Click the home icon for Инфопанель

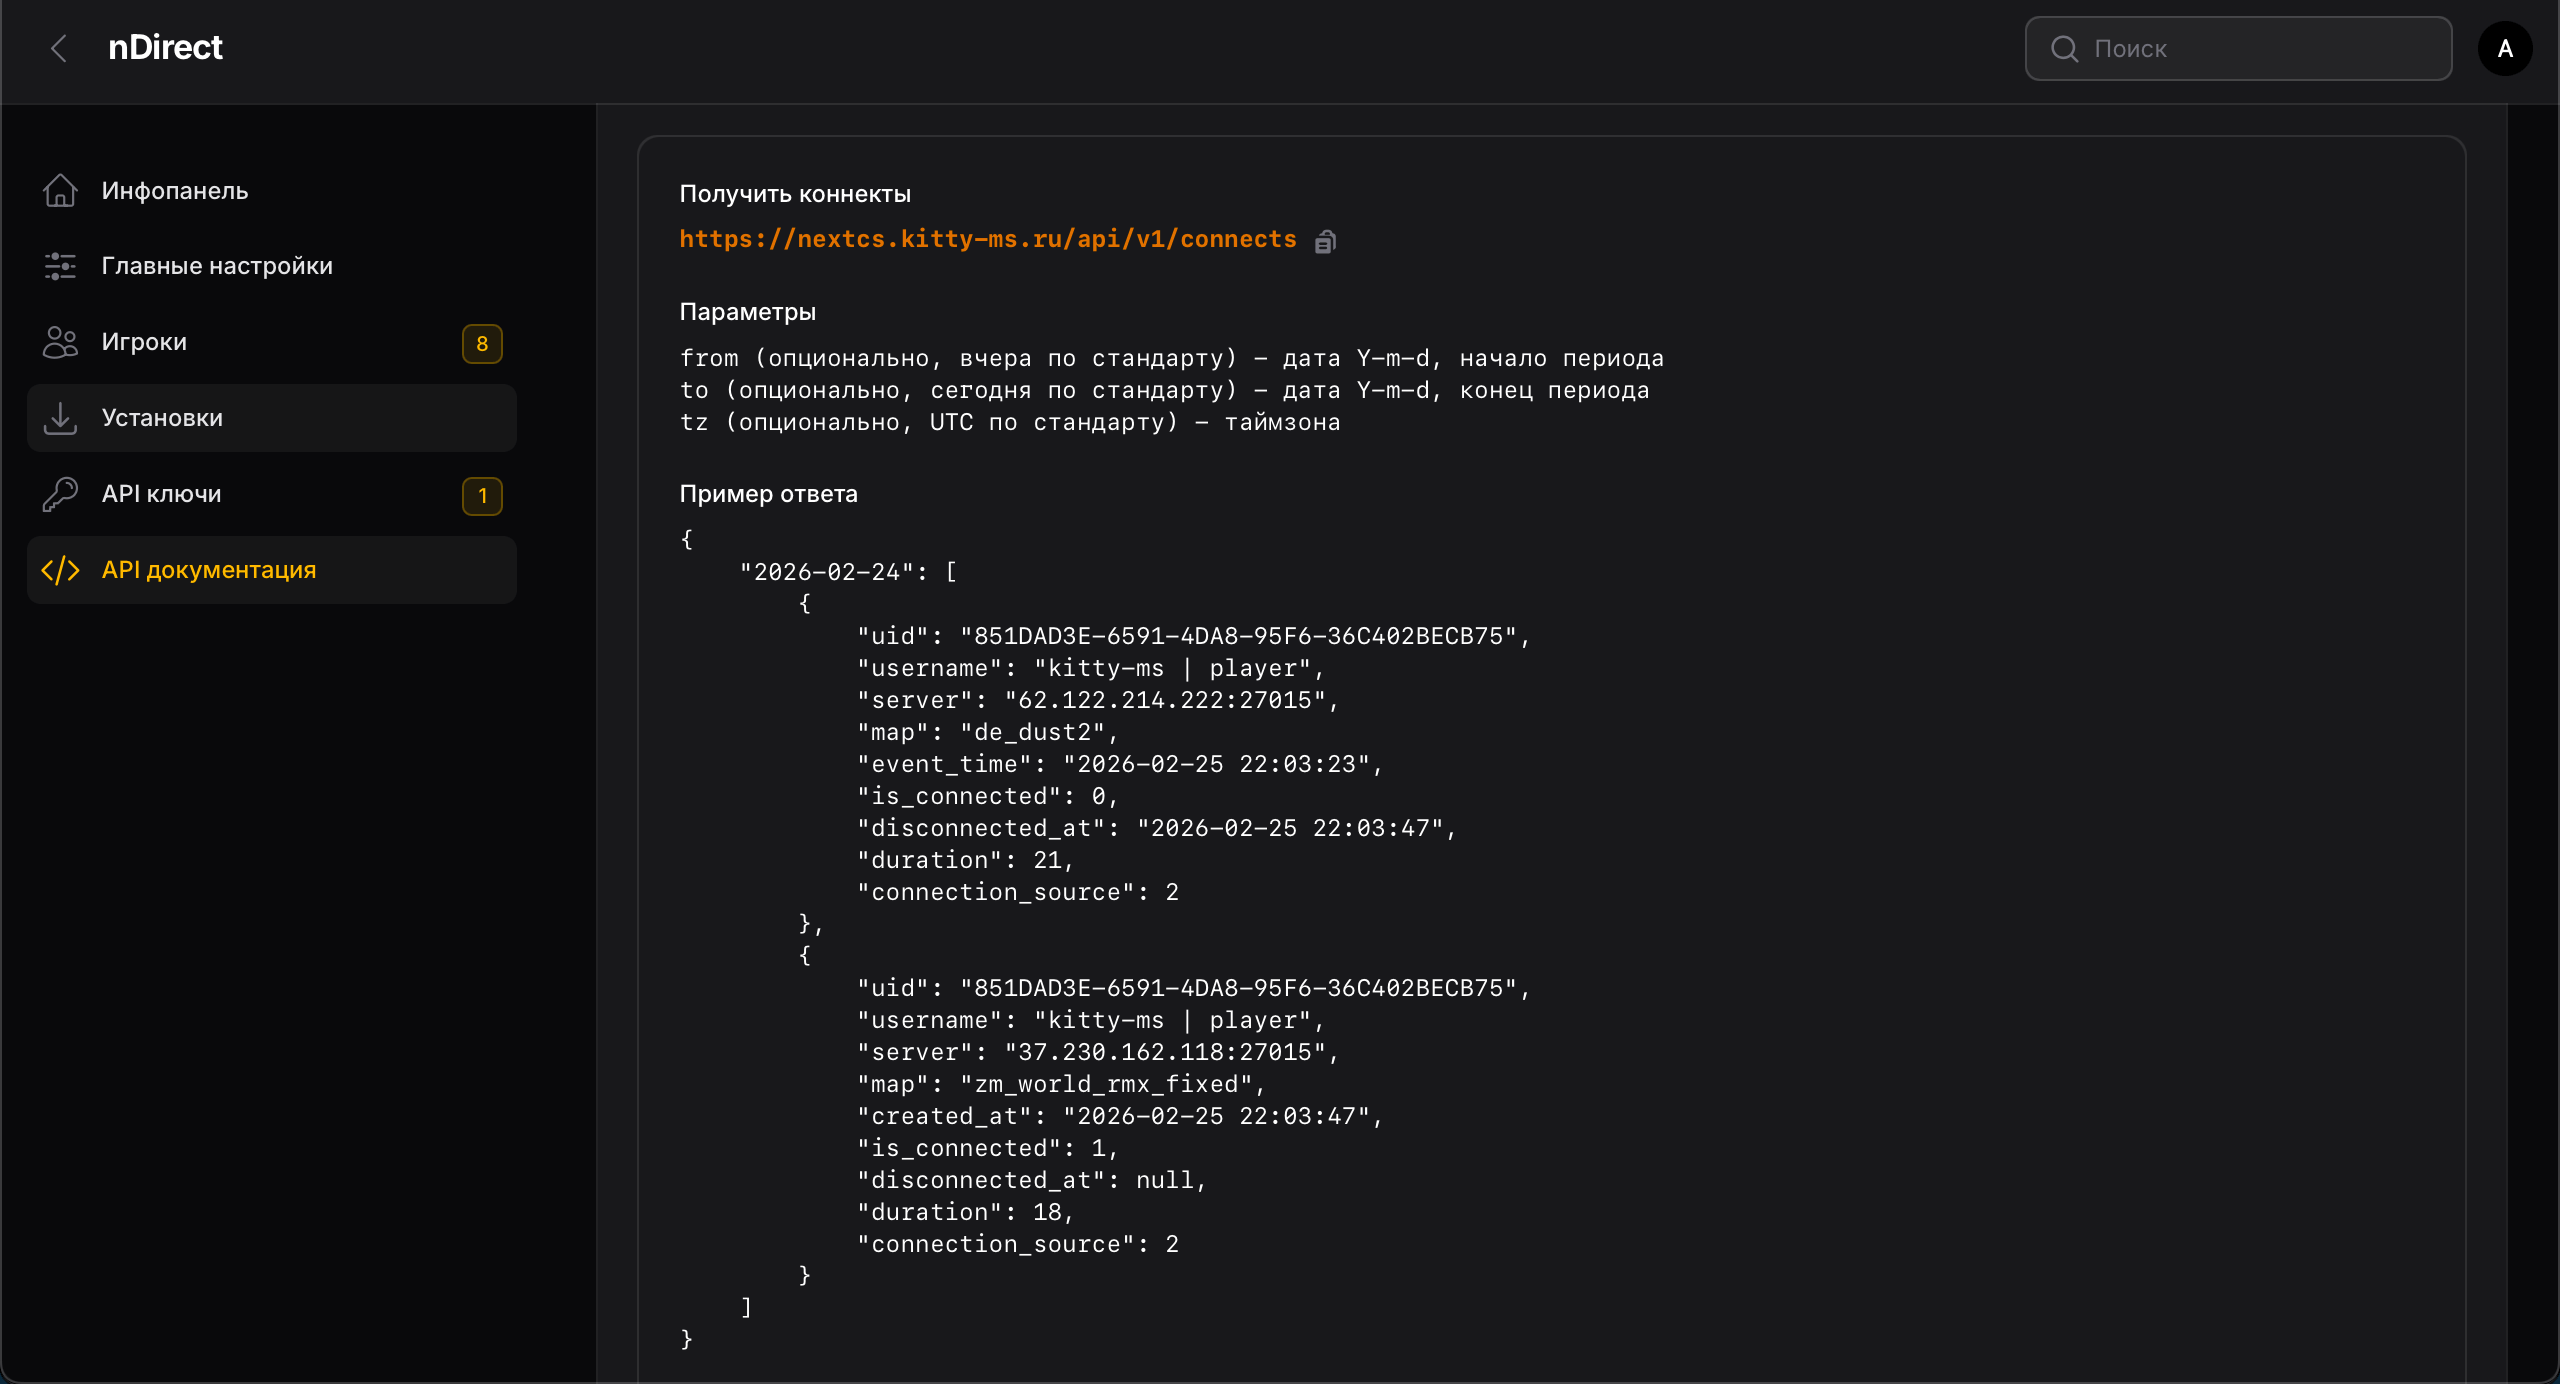(x=60, y=190)
